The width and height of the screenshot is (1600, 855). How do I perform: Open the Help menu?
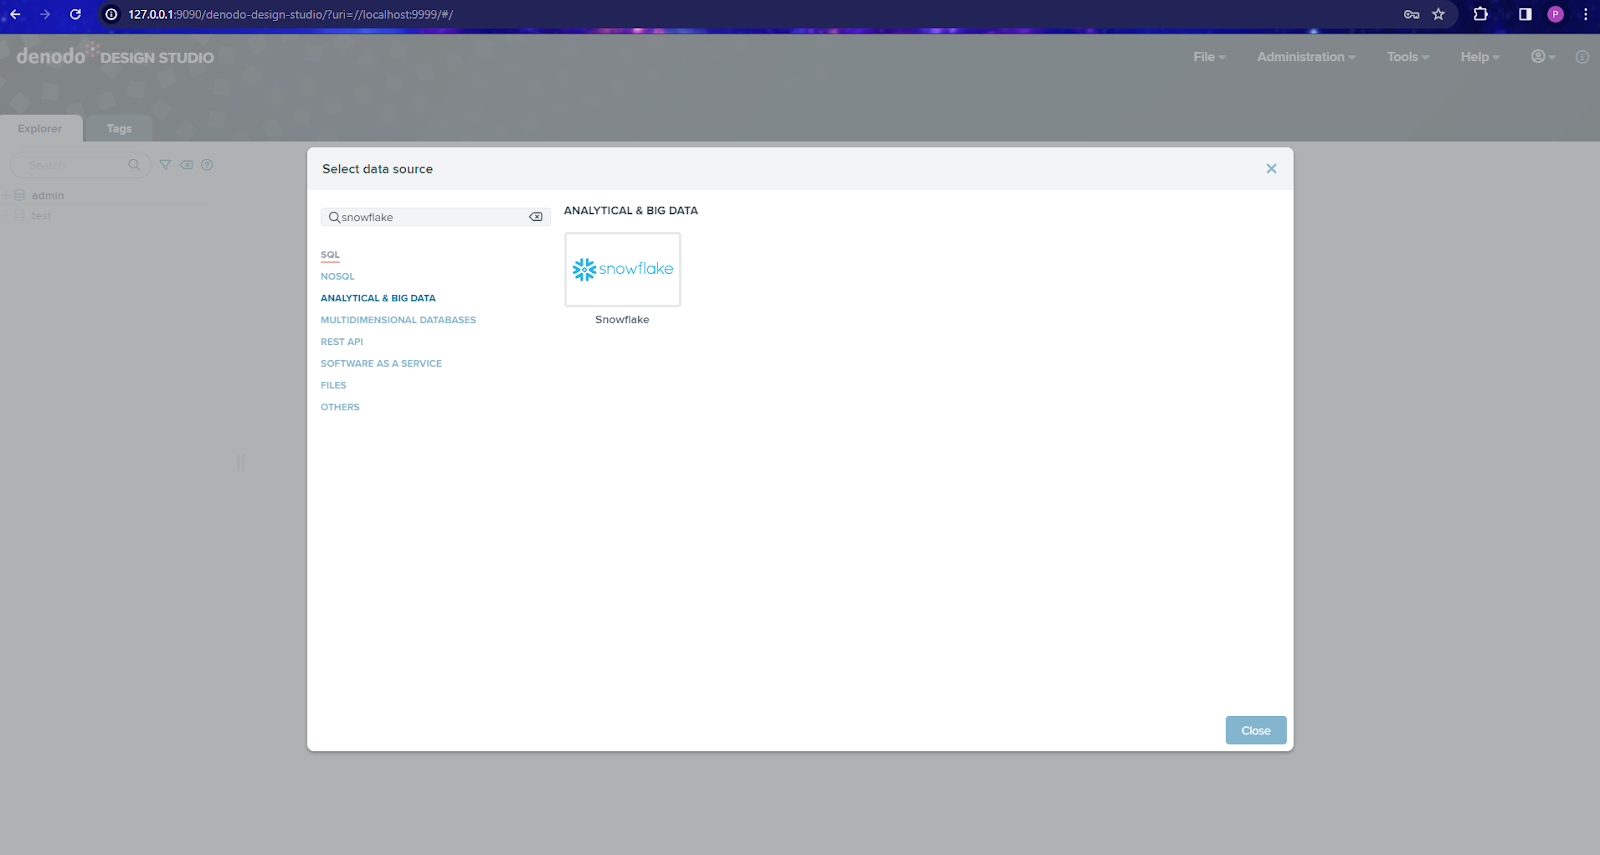click(x=1480, y=57)
